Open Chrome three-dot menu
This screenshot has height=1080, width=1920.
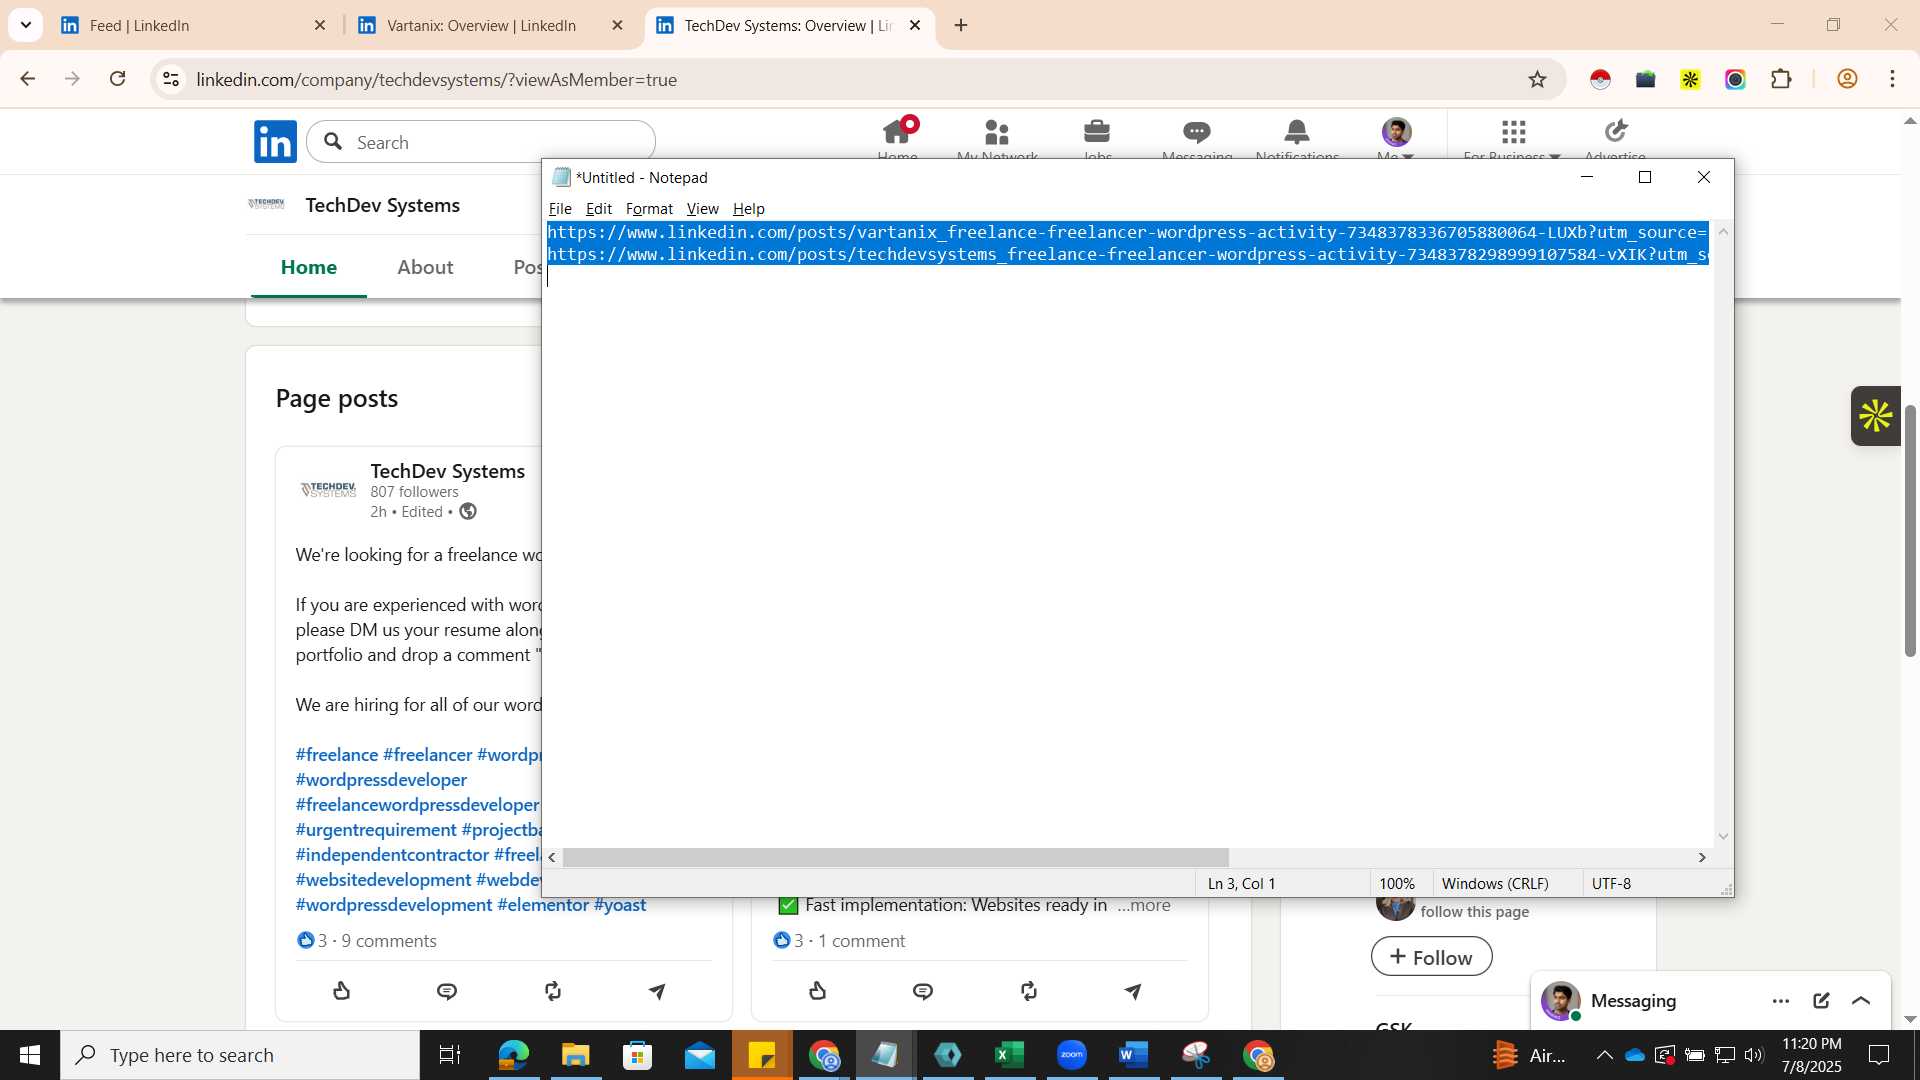point(1892,79)
